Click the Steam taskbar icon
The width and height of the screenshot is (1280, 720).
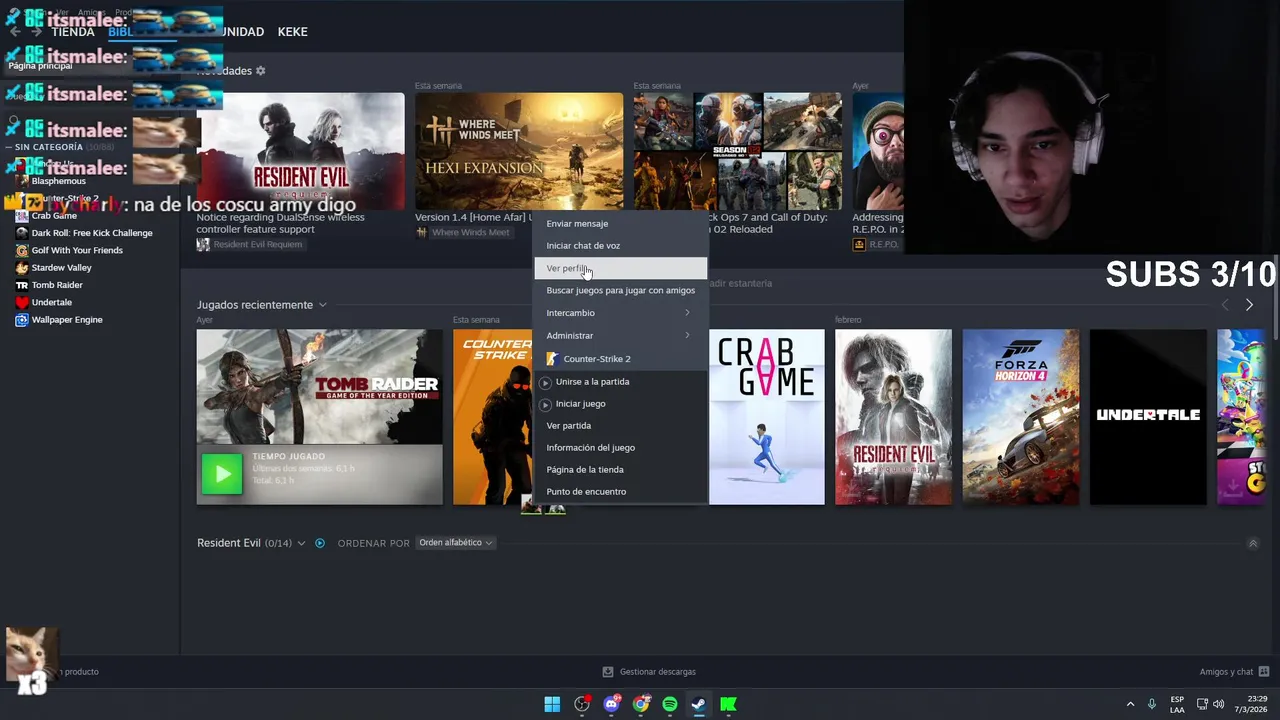click(699, 704)
